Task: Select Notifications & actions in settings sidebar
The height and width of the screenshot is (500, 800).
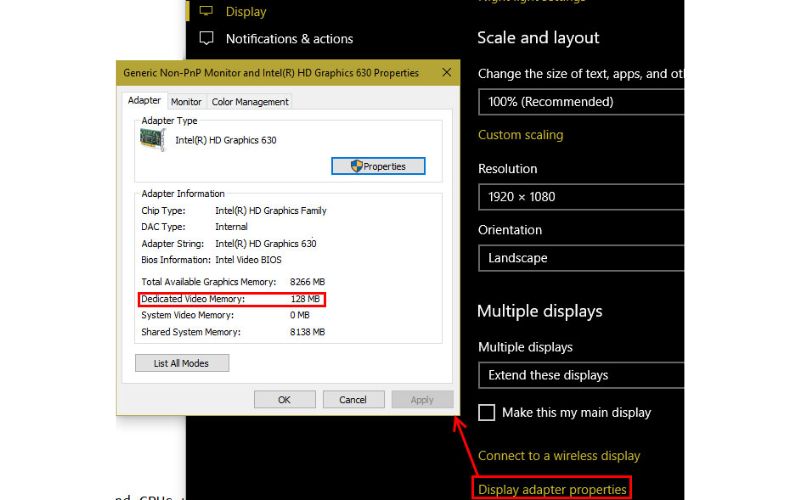Action: point(289,39)
